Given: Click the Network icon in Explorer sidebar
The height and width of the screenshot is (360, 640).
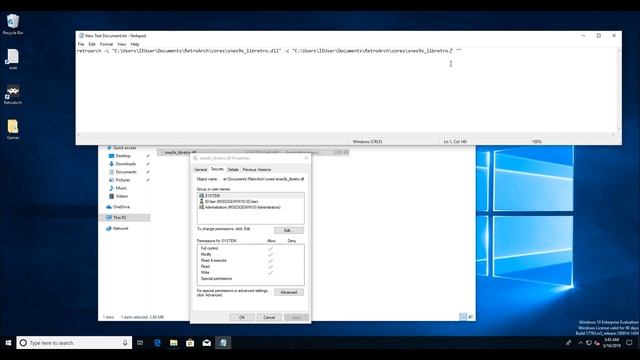Looking at the screenshot, I should click(109, 229).
